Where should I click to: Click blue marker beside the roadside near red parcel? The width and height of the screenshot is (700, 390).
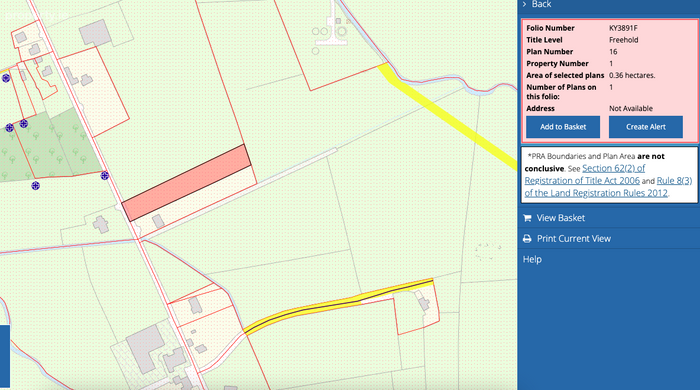coord(104,175)
